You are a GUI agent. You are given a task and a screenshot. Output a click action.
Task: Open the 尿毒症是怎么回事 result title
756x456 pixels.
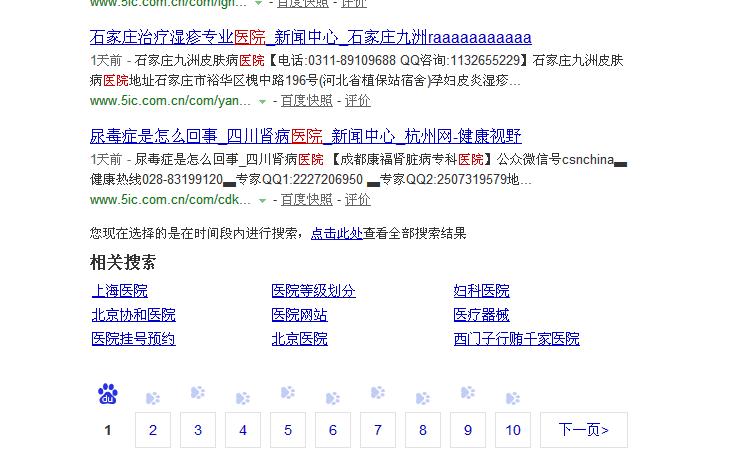point(305,136)
